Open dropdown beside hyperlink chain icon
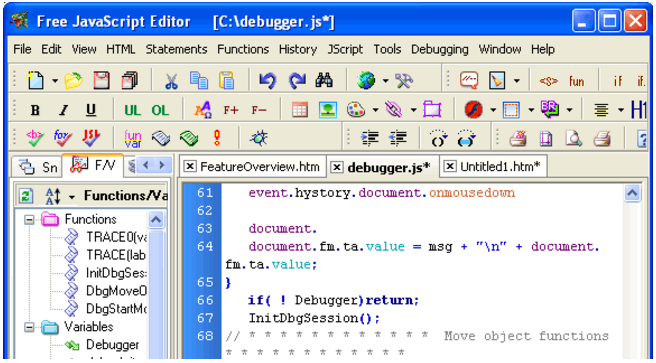 pyautogui.click(x=413, y=110)
